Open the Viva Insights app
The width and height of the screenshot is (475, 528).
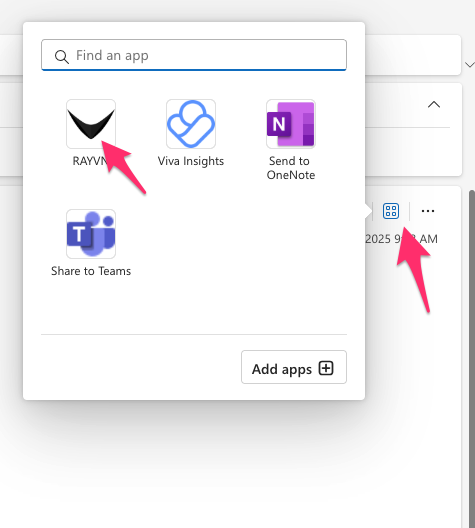[x=191, y=124]
